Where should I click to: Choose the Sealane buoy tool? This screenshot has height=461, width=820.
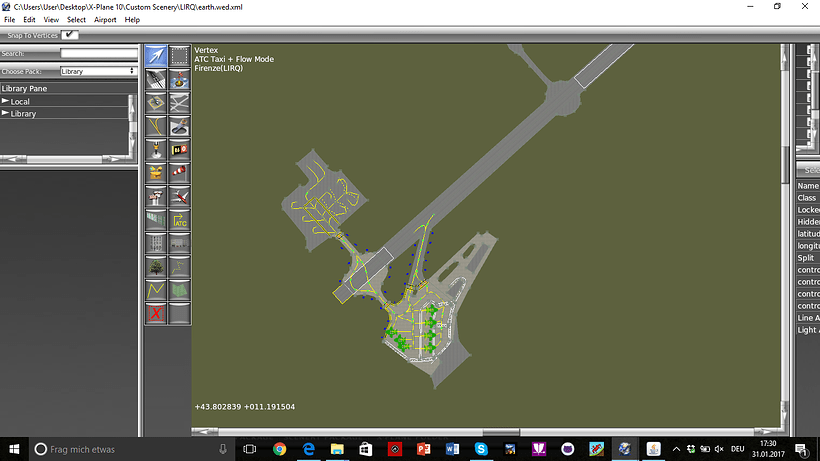179,79
